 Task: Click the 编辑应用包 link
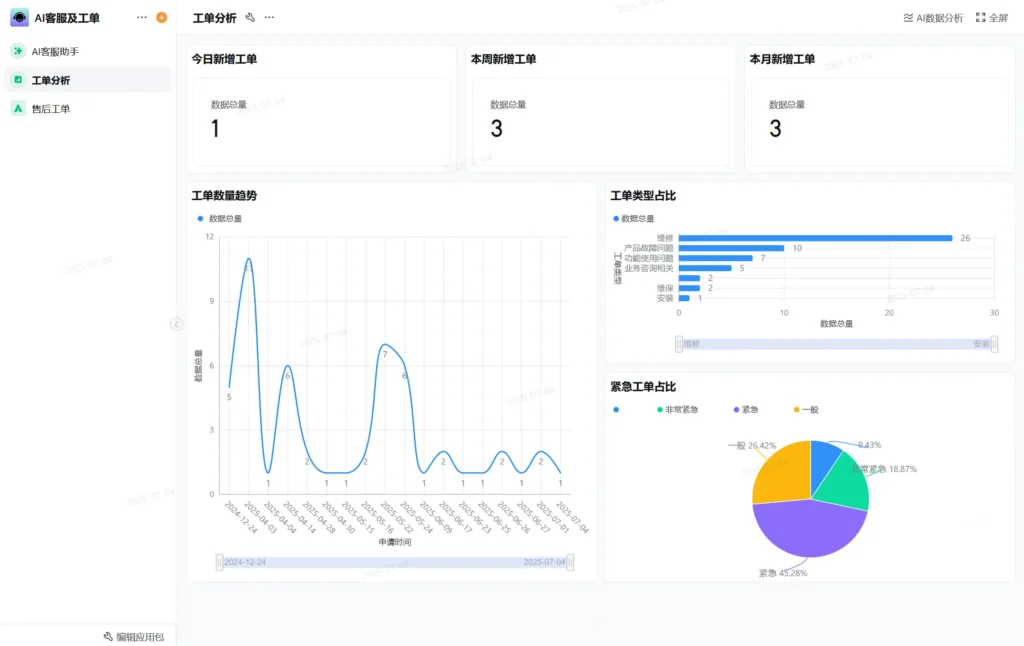click(139, 637)
